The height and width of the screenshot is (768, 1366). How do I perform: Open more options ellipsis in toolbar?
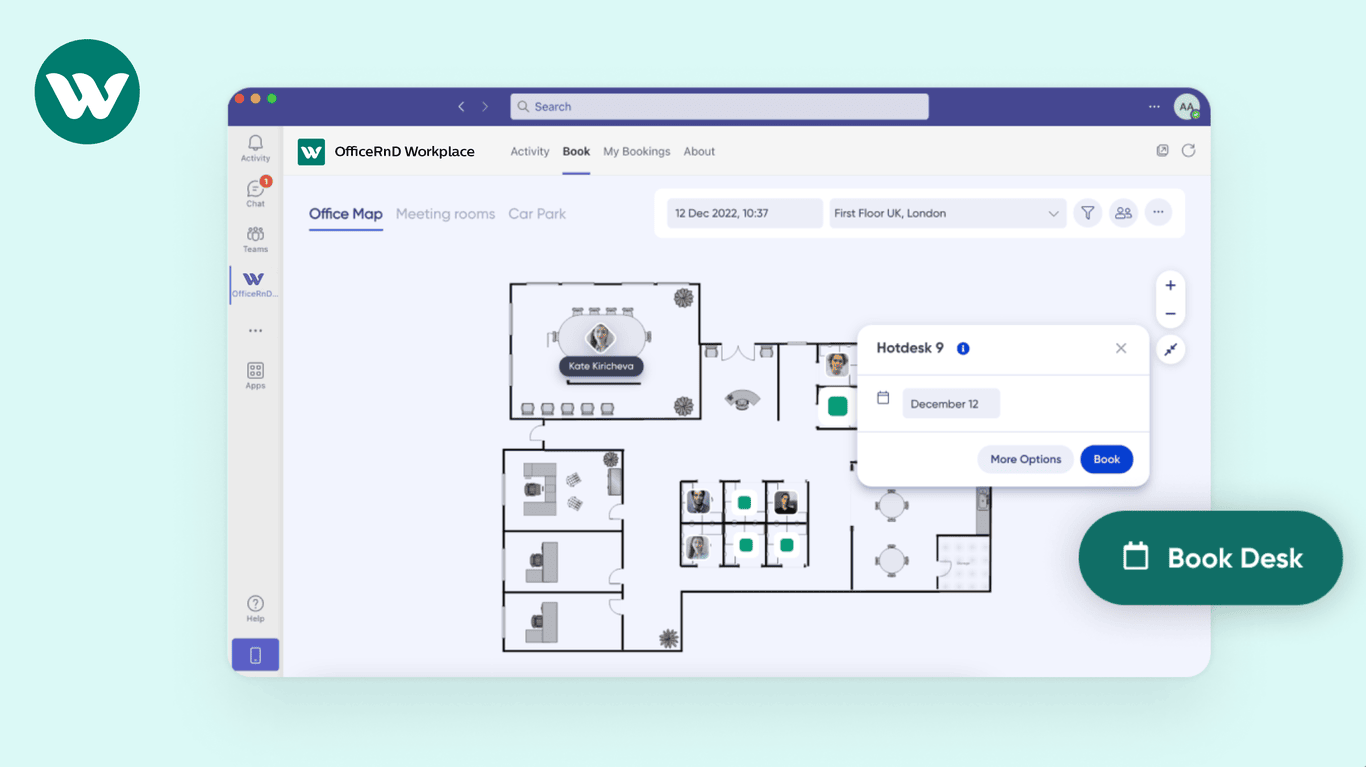click(x=1158, y=213)
